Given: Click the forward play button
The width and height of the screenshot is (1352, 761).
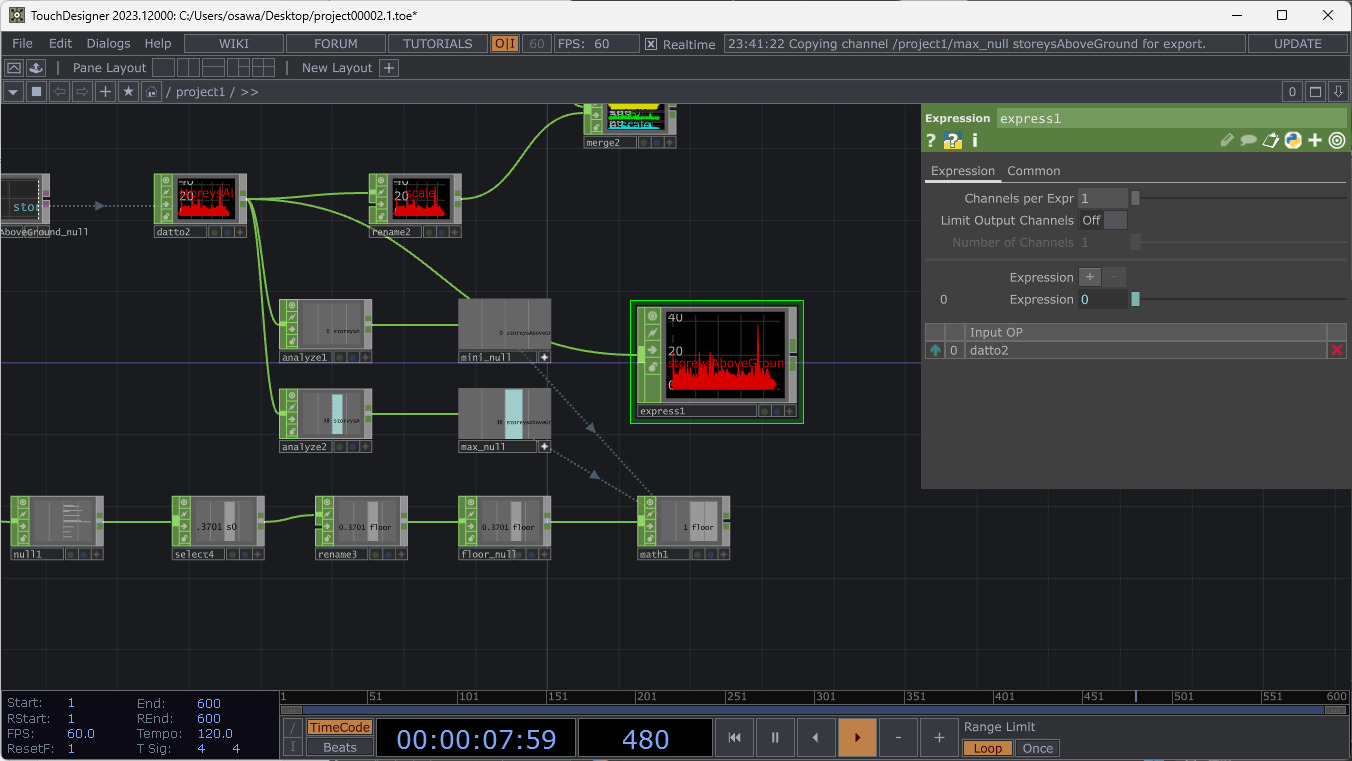Looking at the screenshot, I should [x=857, y=738].
